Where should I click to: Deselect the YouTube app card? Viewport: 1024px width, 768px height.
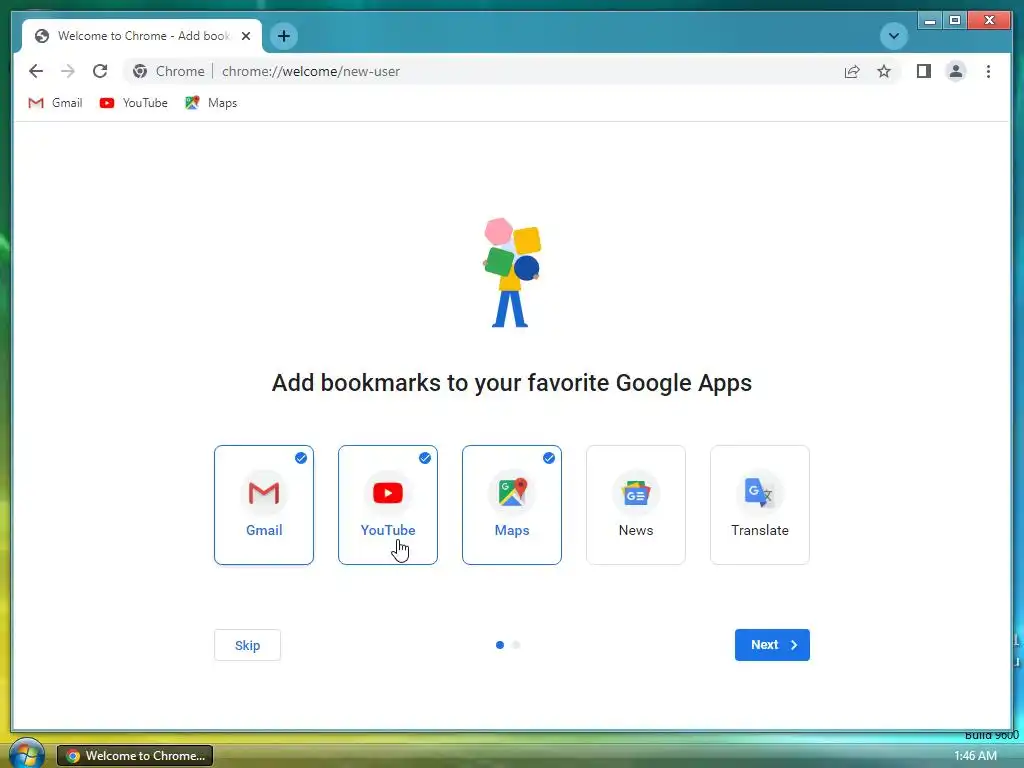pos(388,505)
